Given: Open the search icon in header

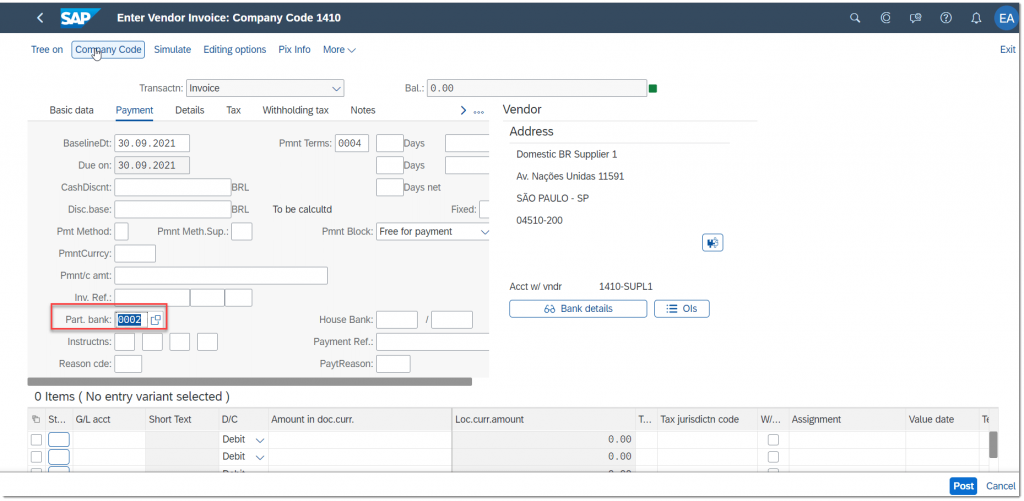Looking at the screenshot, I should [x=855, y=18].
